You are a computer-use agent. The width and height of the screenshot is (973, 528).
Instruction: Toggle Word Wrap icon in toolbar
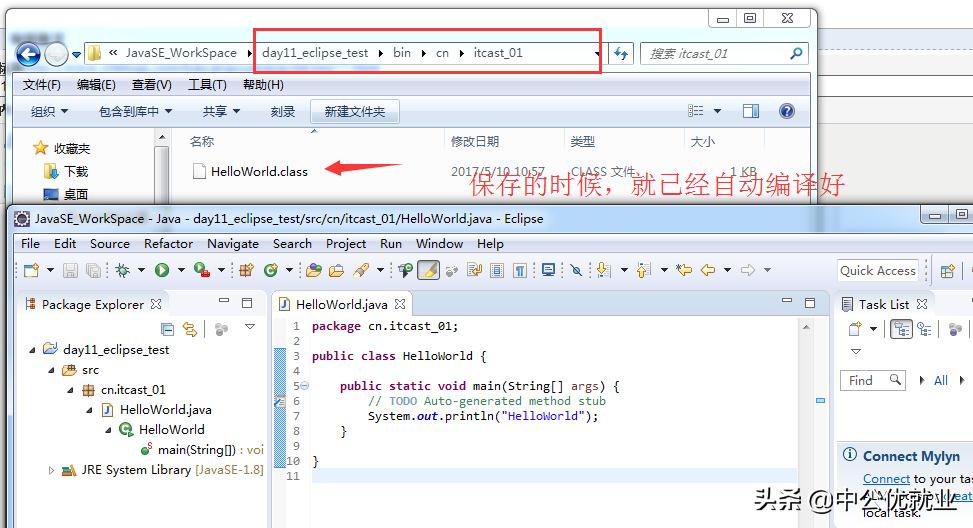pos(475,270)
